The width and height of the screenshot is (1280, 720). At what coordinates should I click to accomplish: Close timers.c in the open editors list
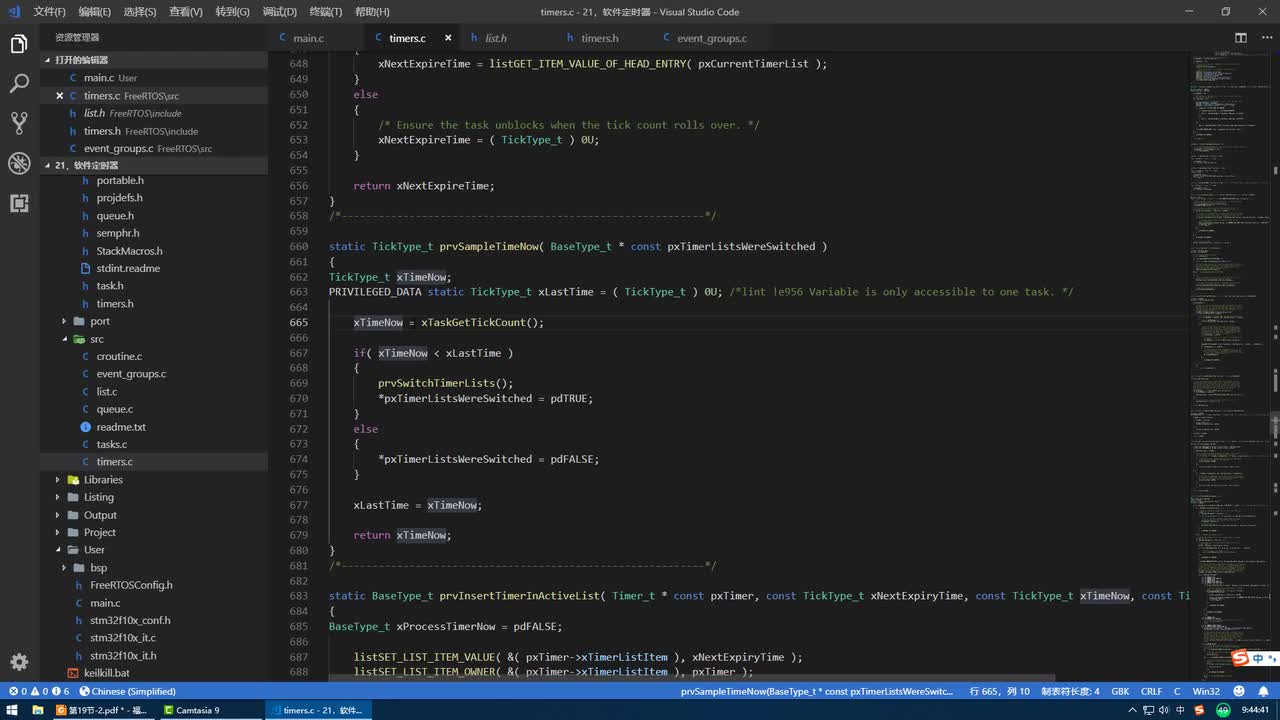pyautogui.click(x=60, y=96)
